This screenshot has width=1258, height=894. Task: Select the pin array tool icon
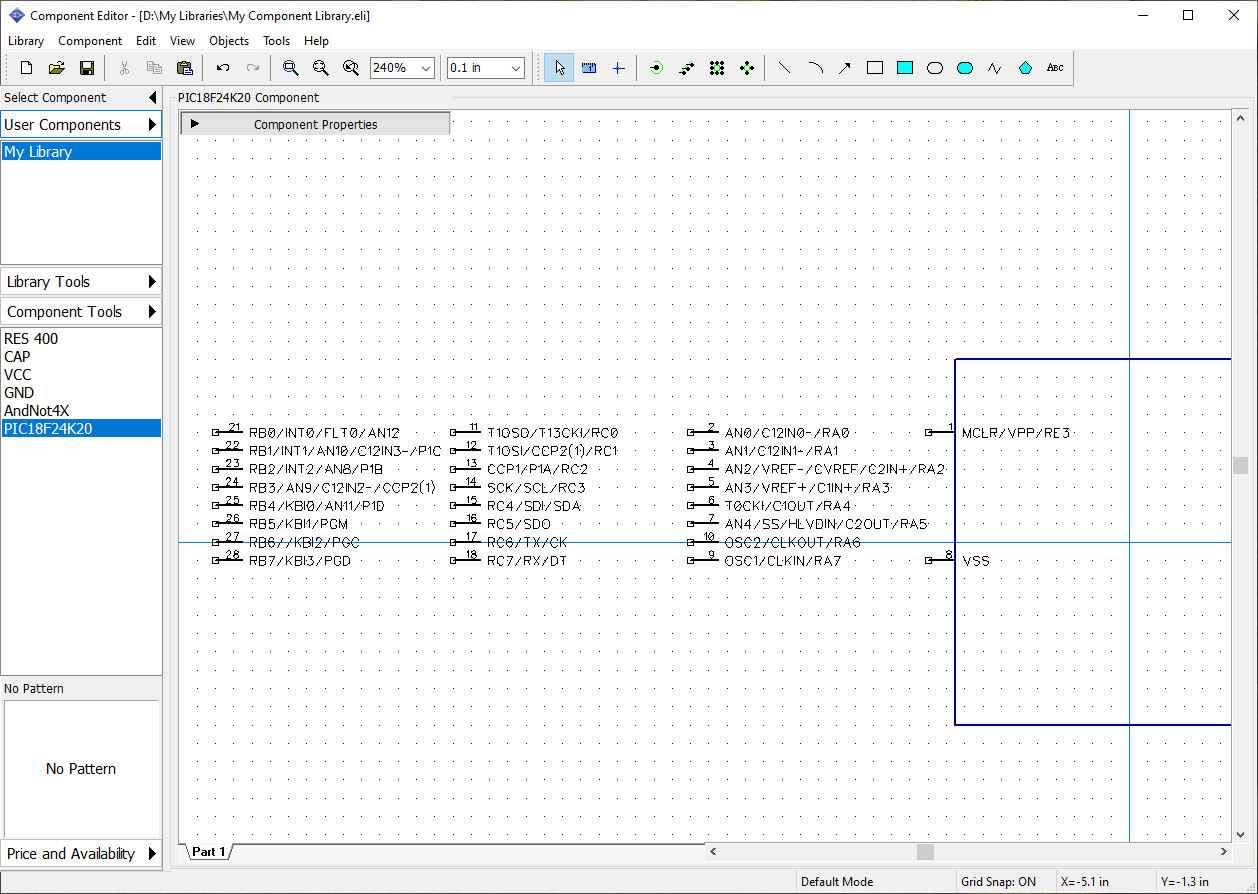coord(716,68)
